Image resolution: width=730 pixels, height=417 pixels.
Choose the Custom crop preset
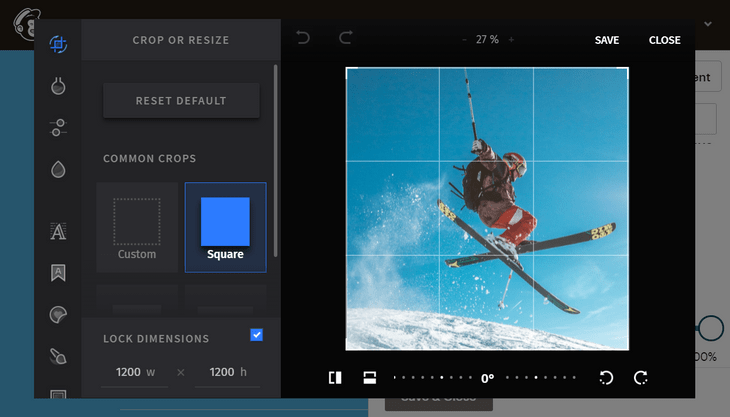click(137, 227)
